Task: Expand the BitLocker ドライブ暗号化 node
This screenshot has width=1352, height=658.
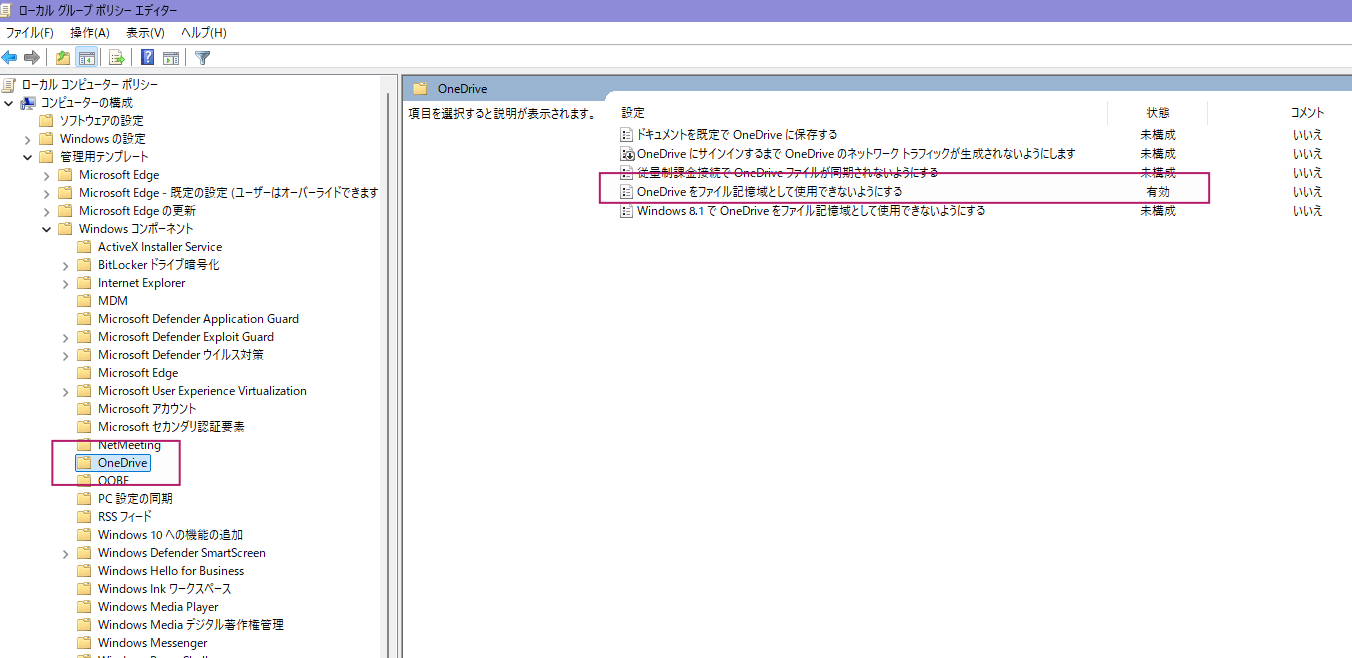Action: click(66, 265)
